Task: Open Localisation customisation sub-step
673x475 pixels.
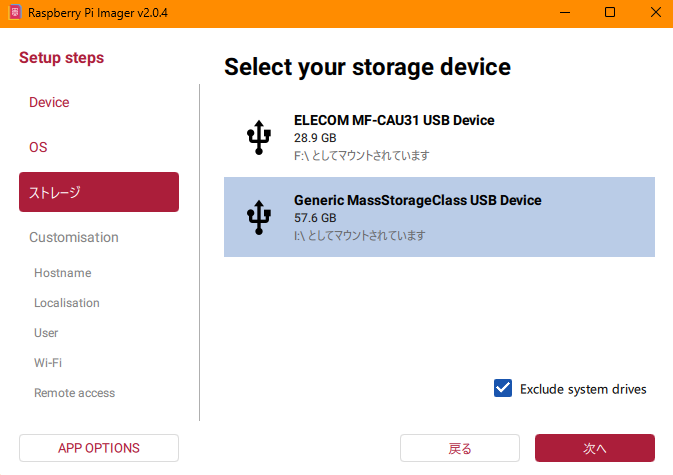Action: click(x=67, y=303)
